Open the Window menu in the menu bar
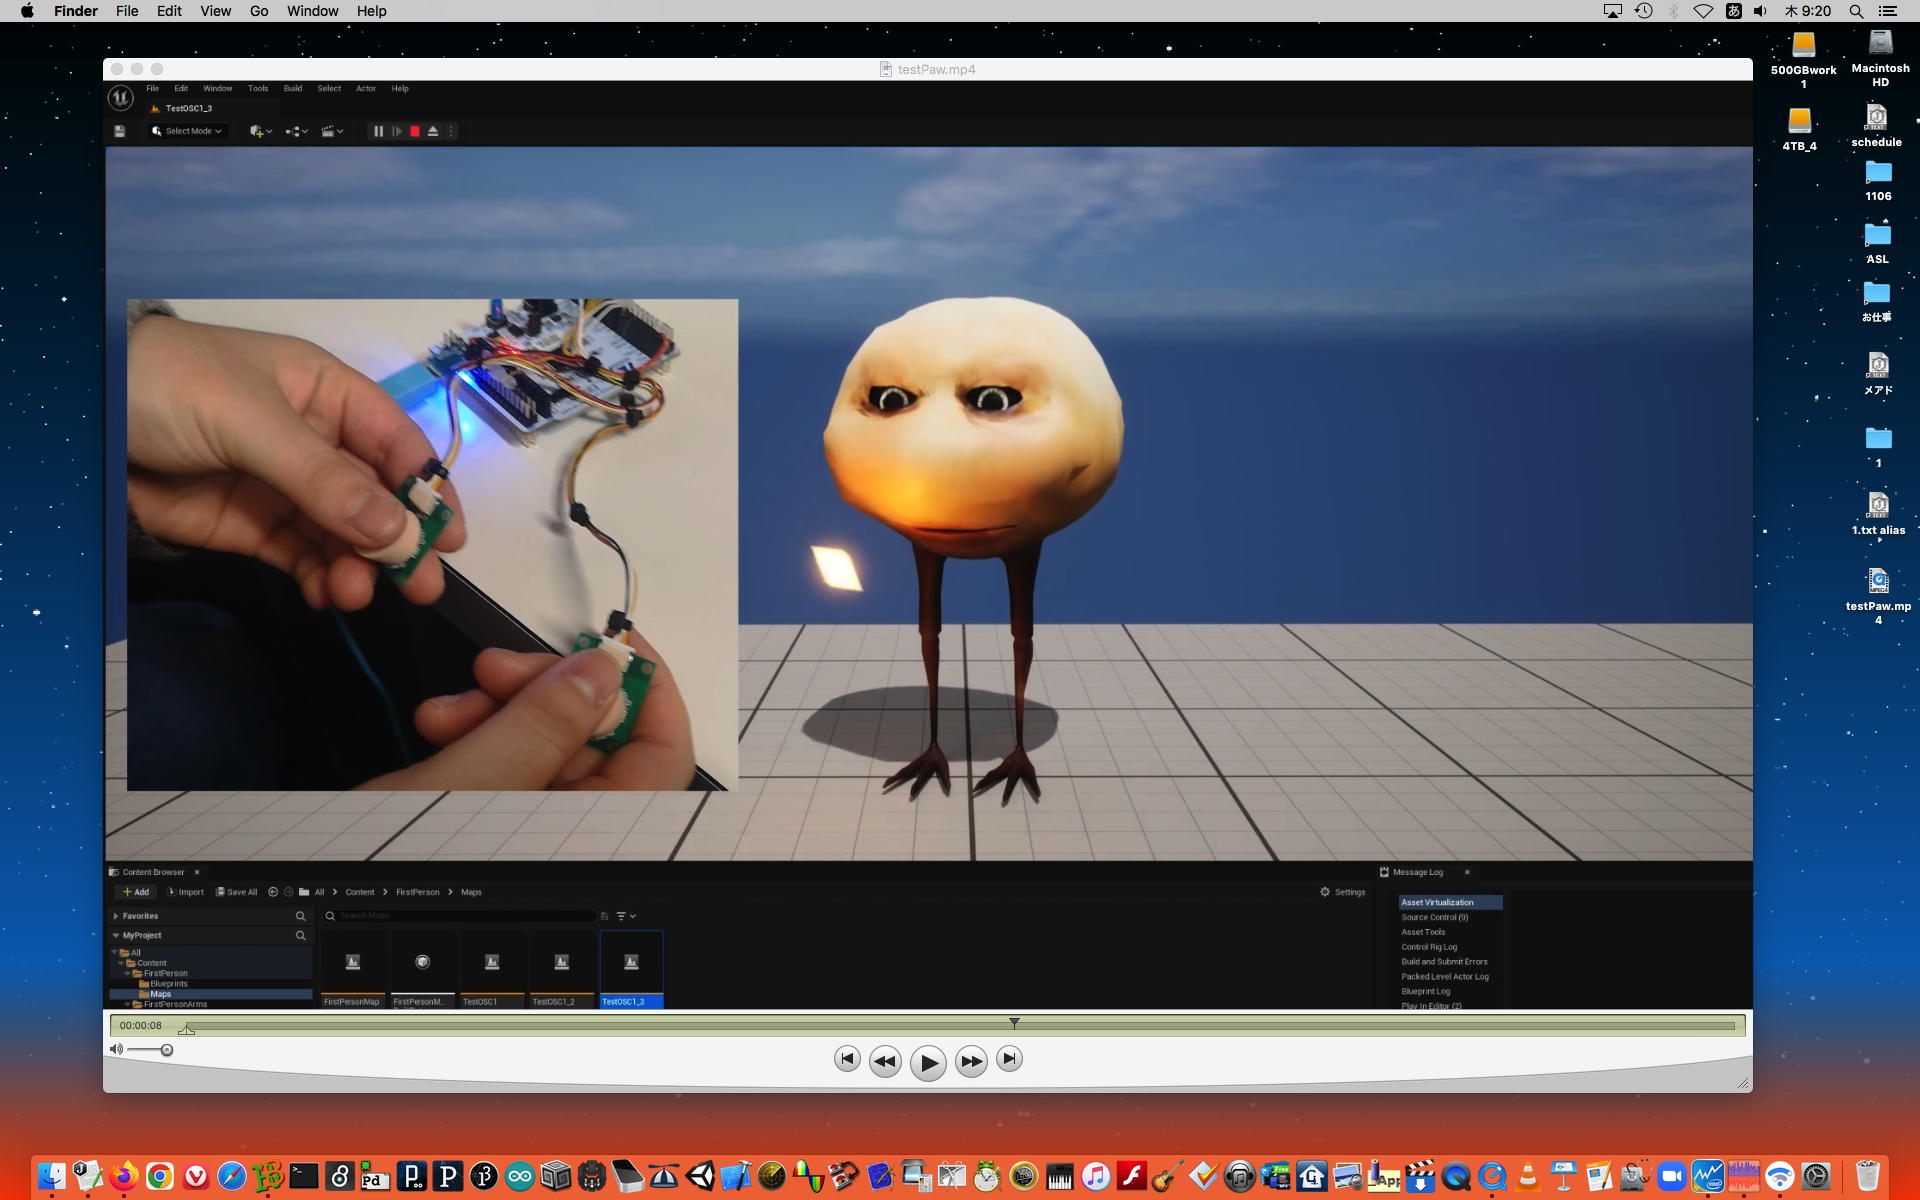Image resolution: width=1920 pixels, height=1200 pixels. [312, 11]
